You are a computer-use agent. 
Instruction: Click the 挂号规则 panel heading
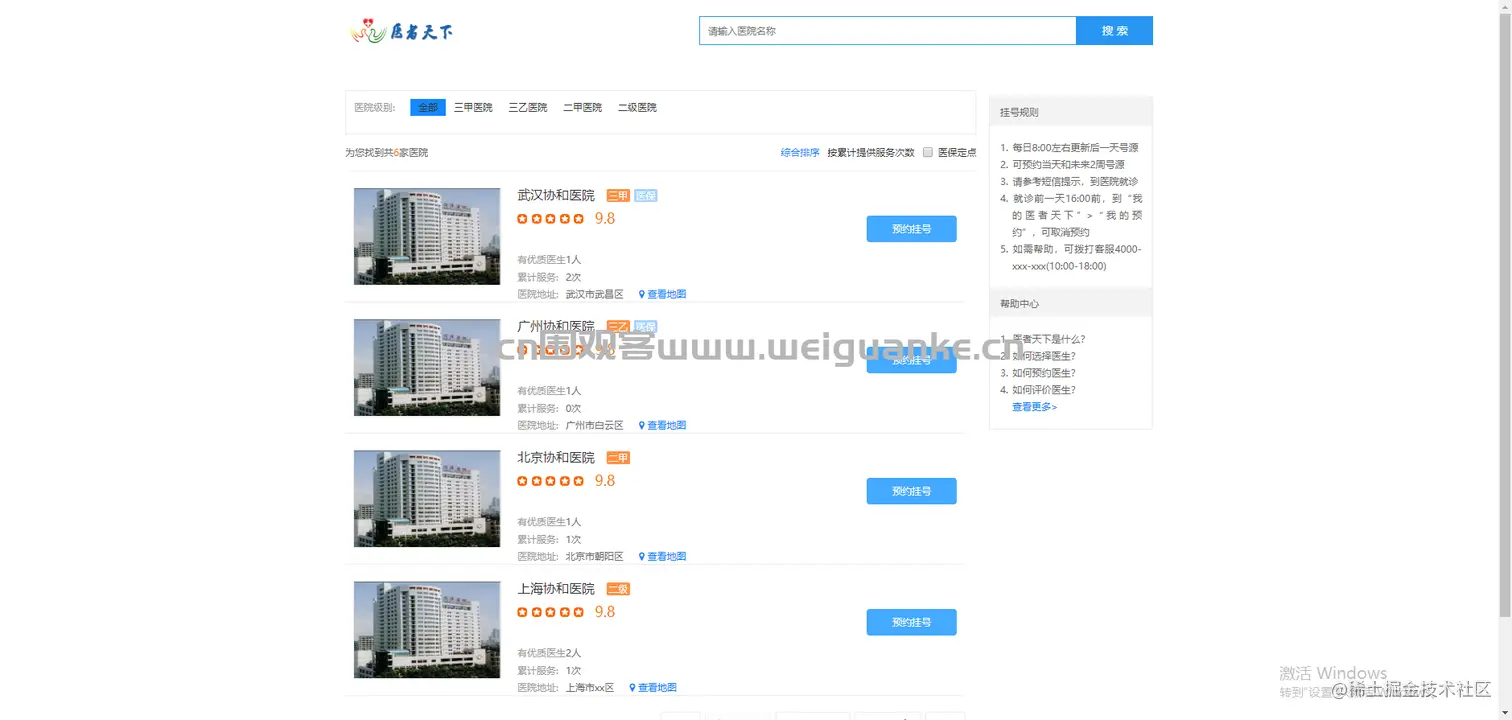(1019, 113)
